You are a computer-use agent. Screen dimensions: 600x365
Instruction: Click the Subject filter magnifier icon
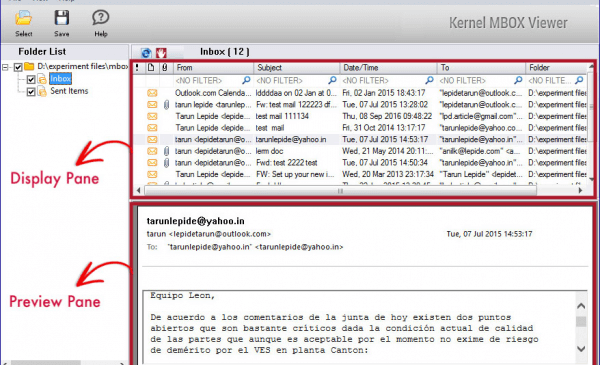tap(333, 80)
